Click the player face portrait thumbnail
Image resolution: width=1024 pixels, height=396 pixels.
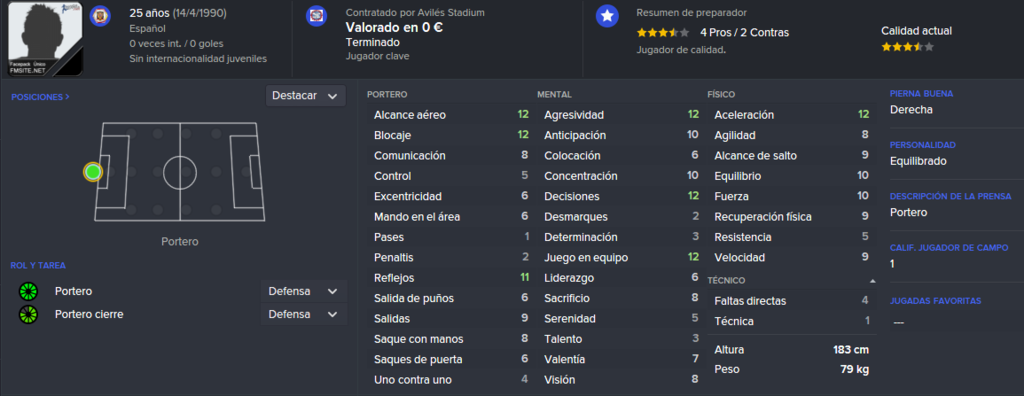(x=45, y=37)
